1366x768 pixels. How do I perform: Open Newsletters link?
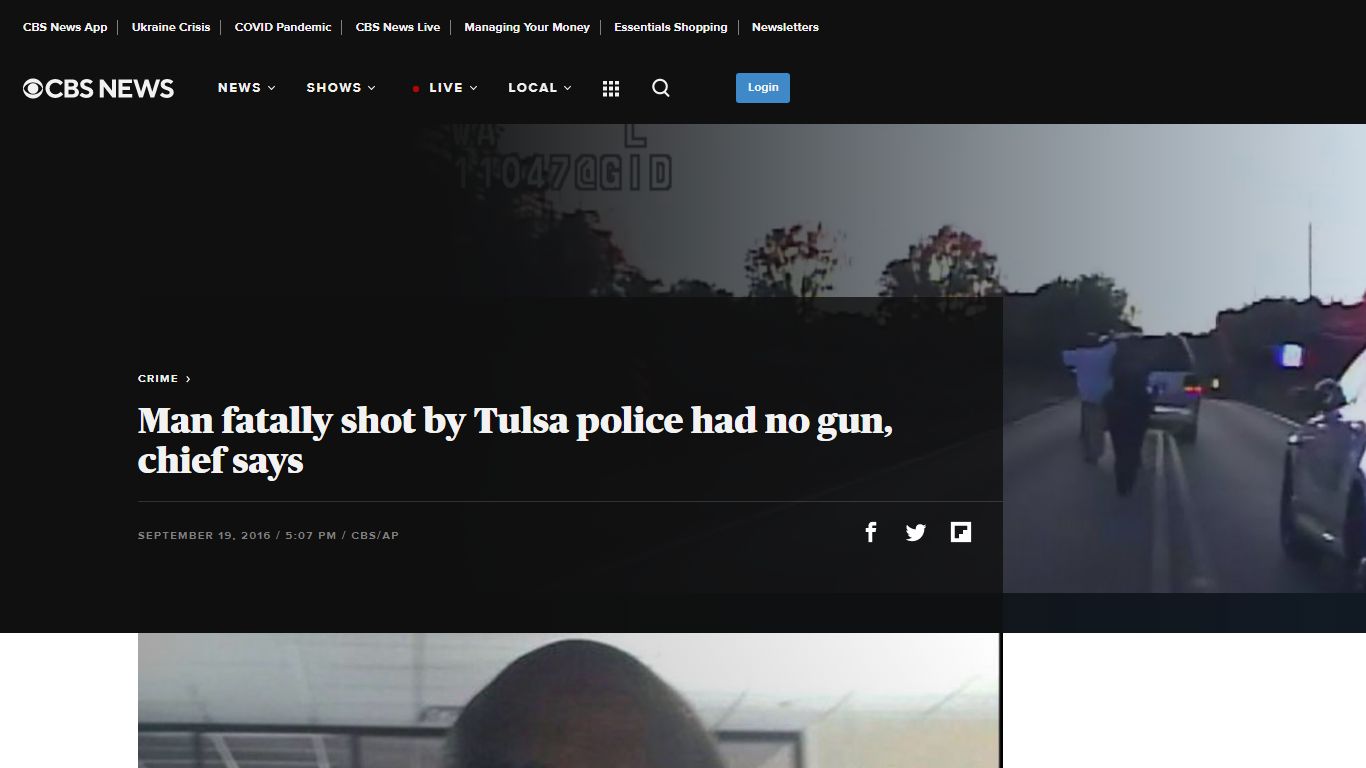(x=785, y=27)
